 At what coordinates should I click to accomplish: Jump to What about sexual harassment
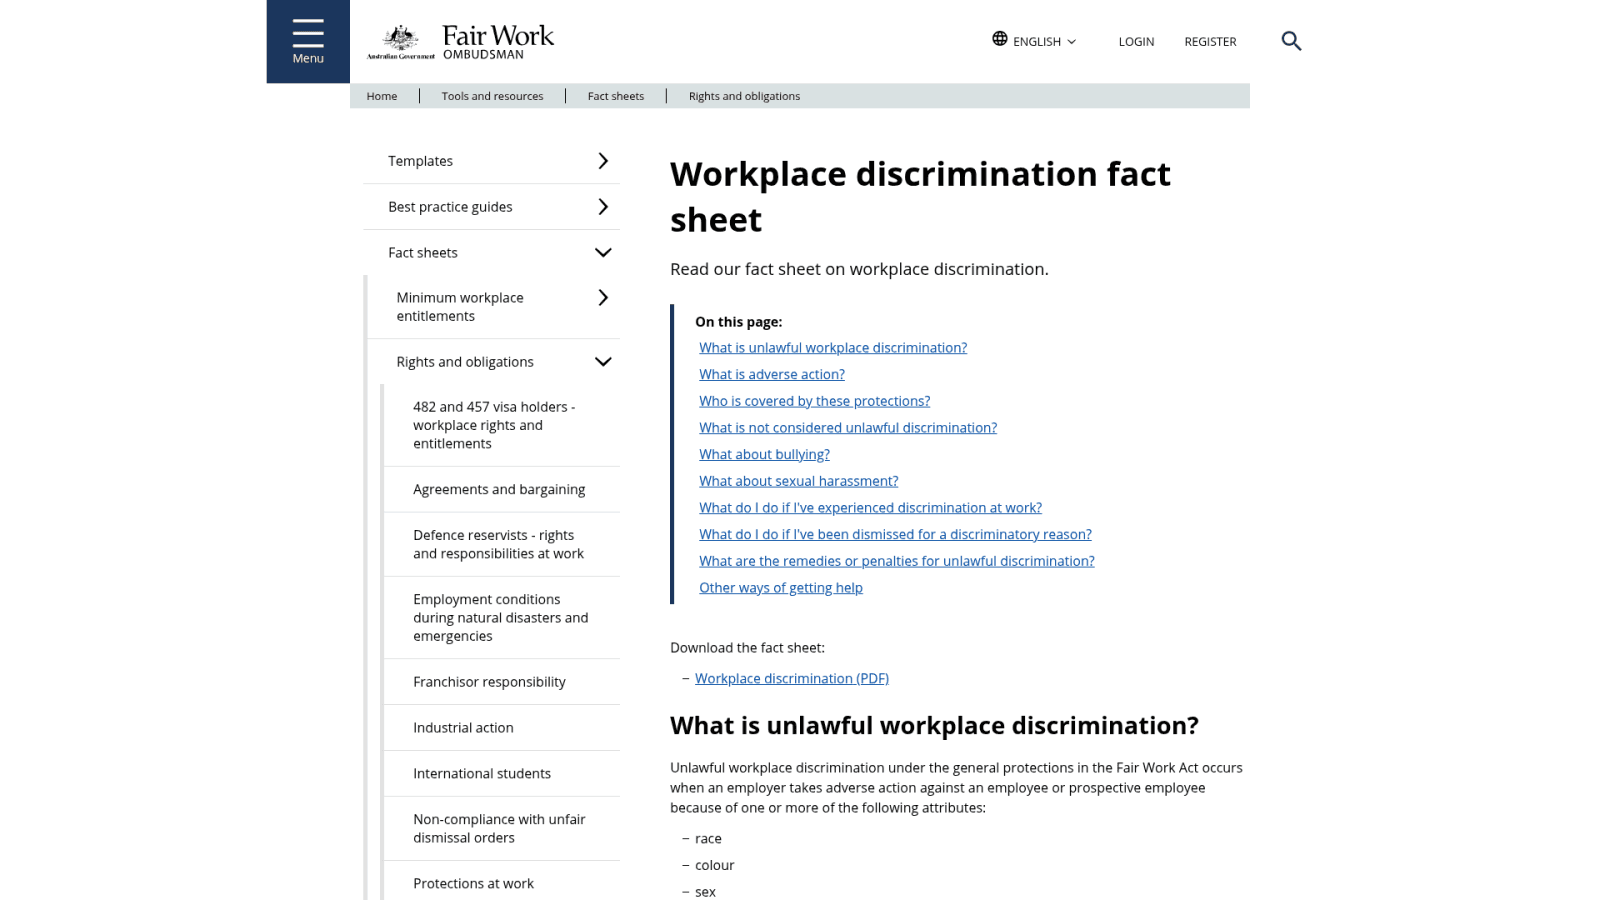point(798,481)
